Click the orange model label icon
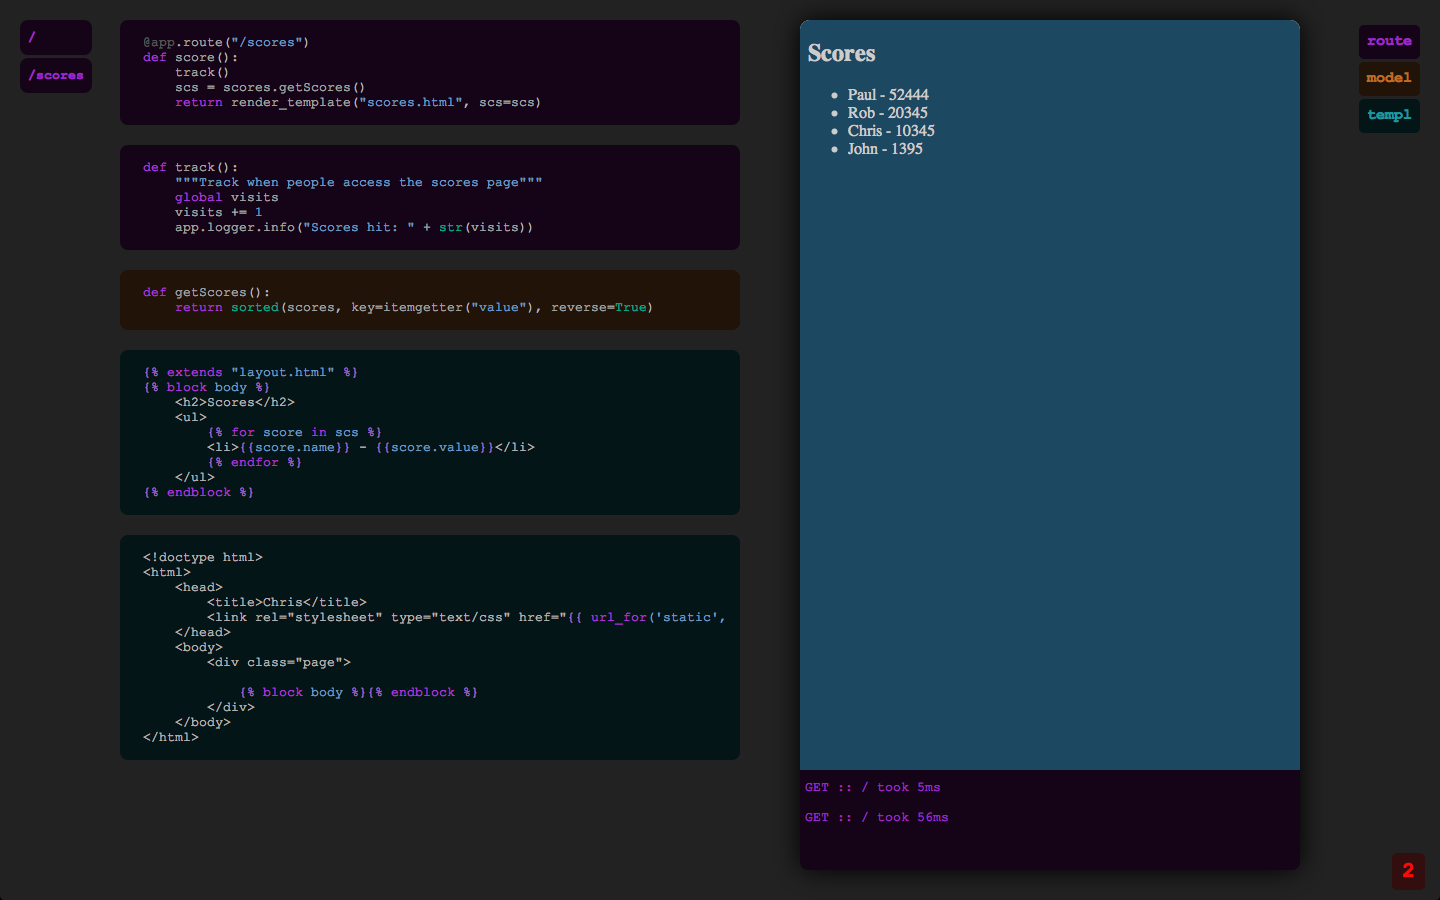Screen dimensions: 1440x900 click(1389, 78)
